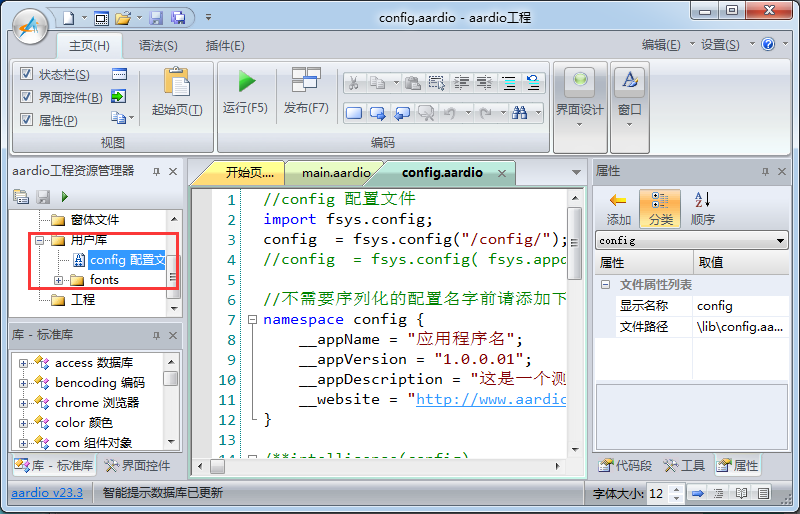
Task: Collapse the 文件属性列表 property group
Action: click(607, 285)
